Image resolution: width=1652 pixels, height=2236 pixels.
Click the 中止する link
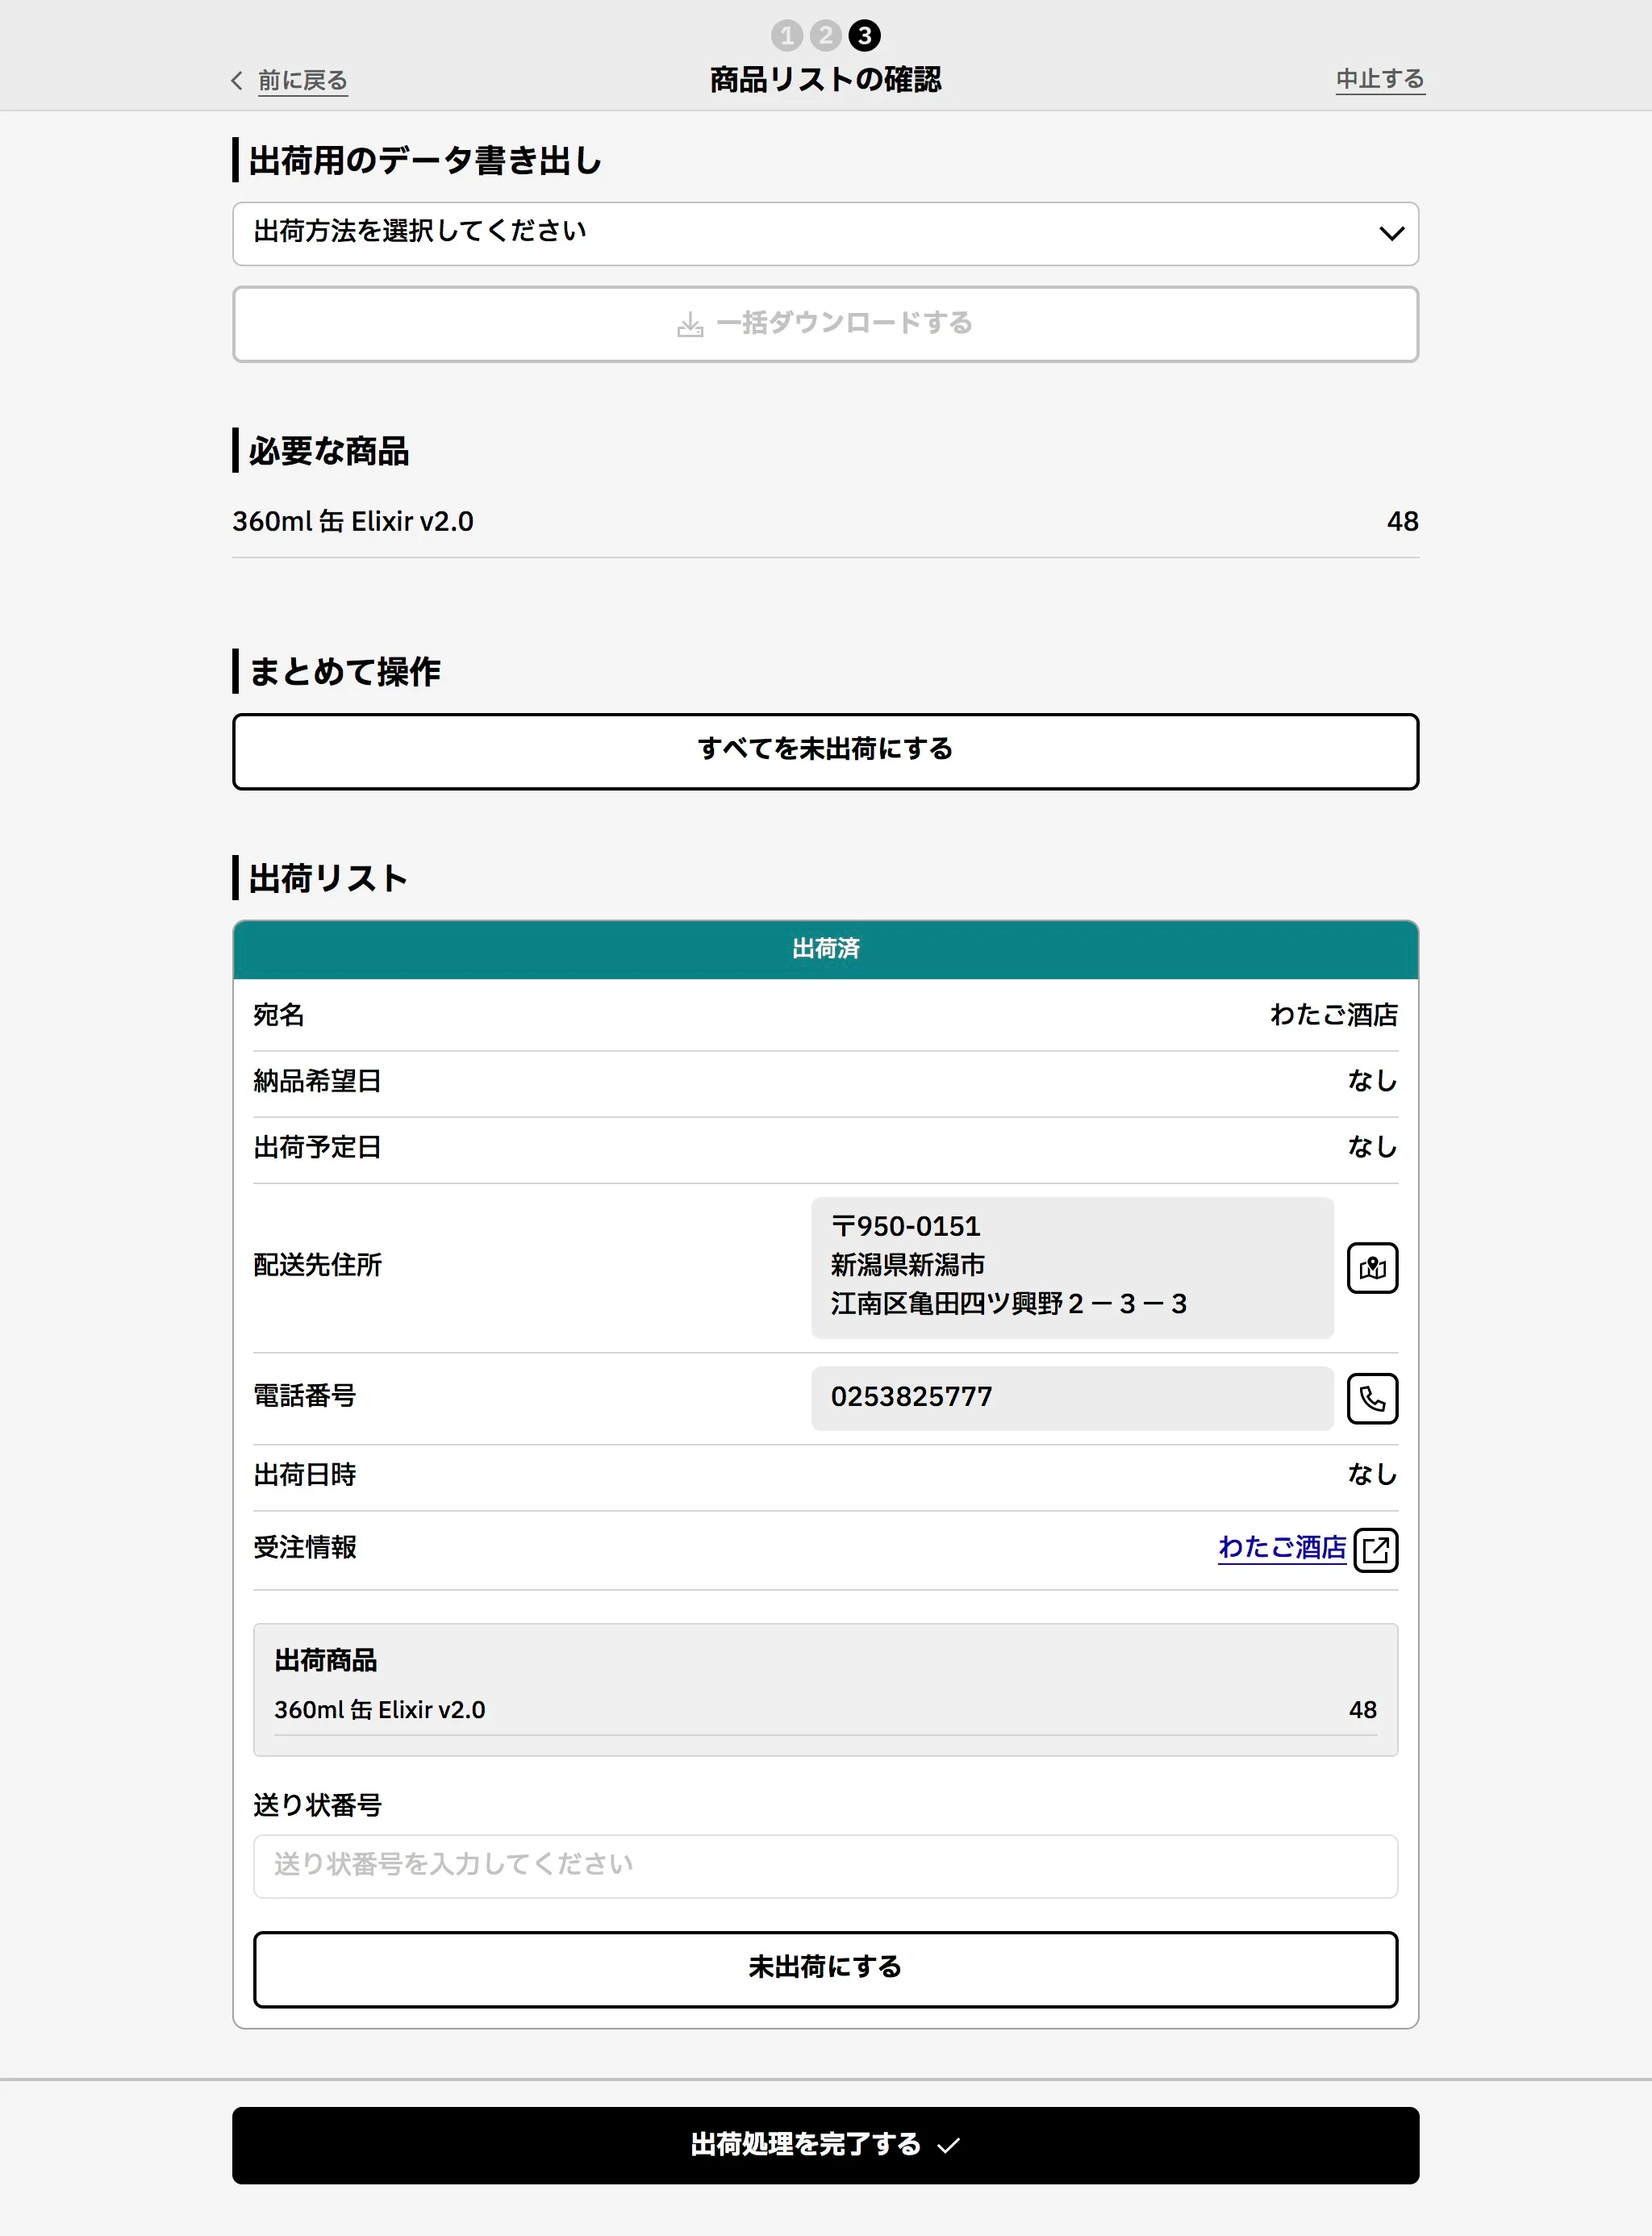pos(1379,79)
